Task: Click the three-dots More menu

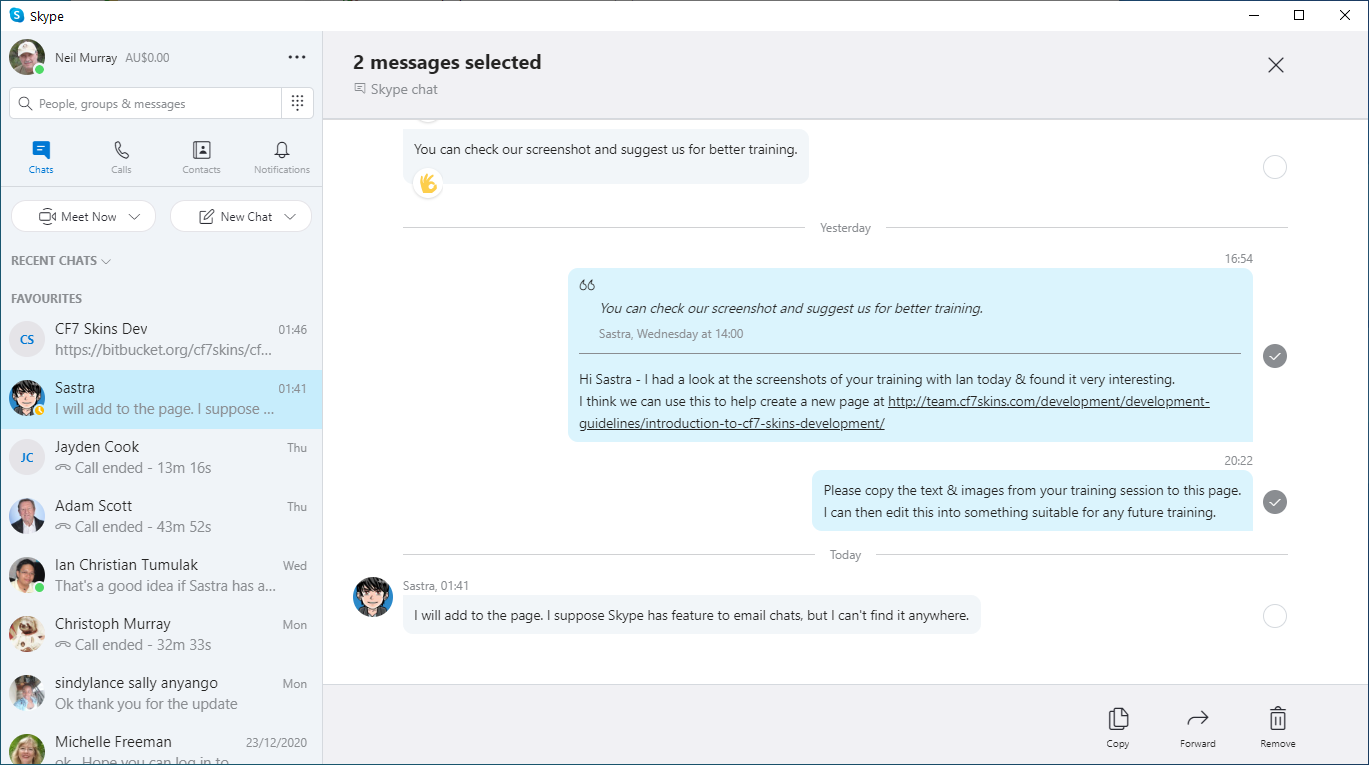Action: (x=297, y=57)
